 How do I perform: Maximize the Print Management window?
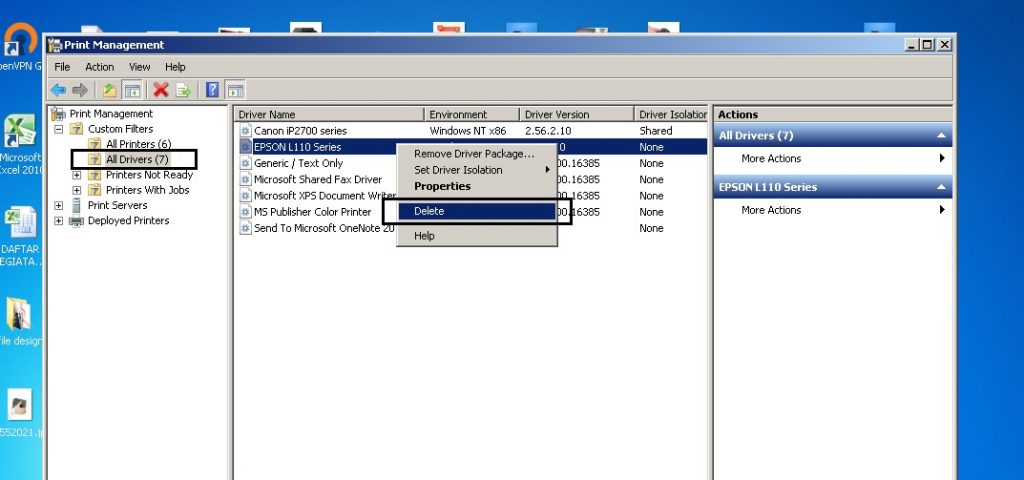pos(927,45)
